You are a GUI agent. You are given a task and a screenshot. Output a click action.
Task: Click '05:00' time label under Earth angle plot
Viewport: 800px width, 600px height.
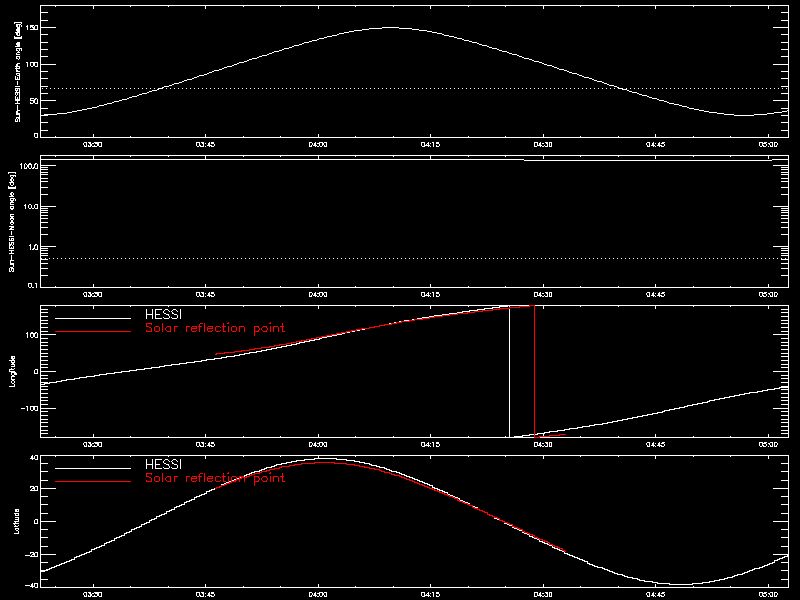pyautogui.click(x=768, y=145)
